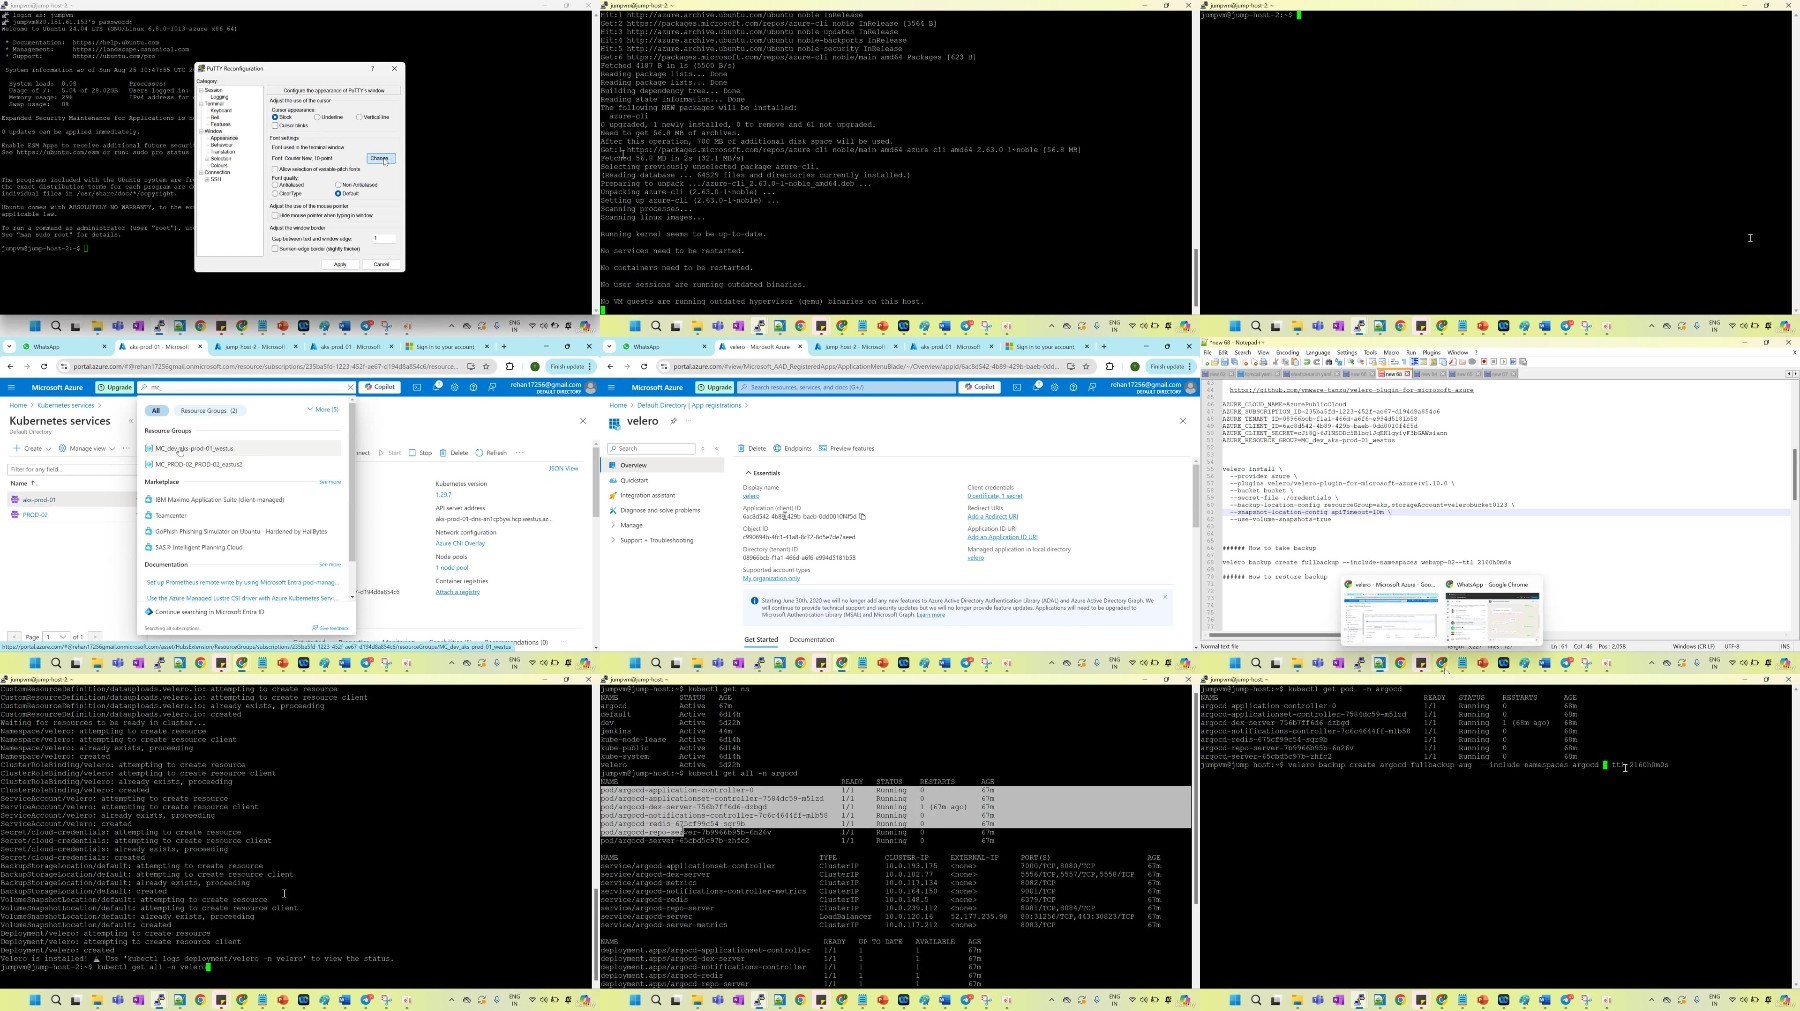
Task: Pin the velero app registration blade
Action: click(673, 421)
